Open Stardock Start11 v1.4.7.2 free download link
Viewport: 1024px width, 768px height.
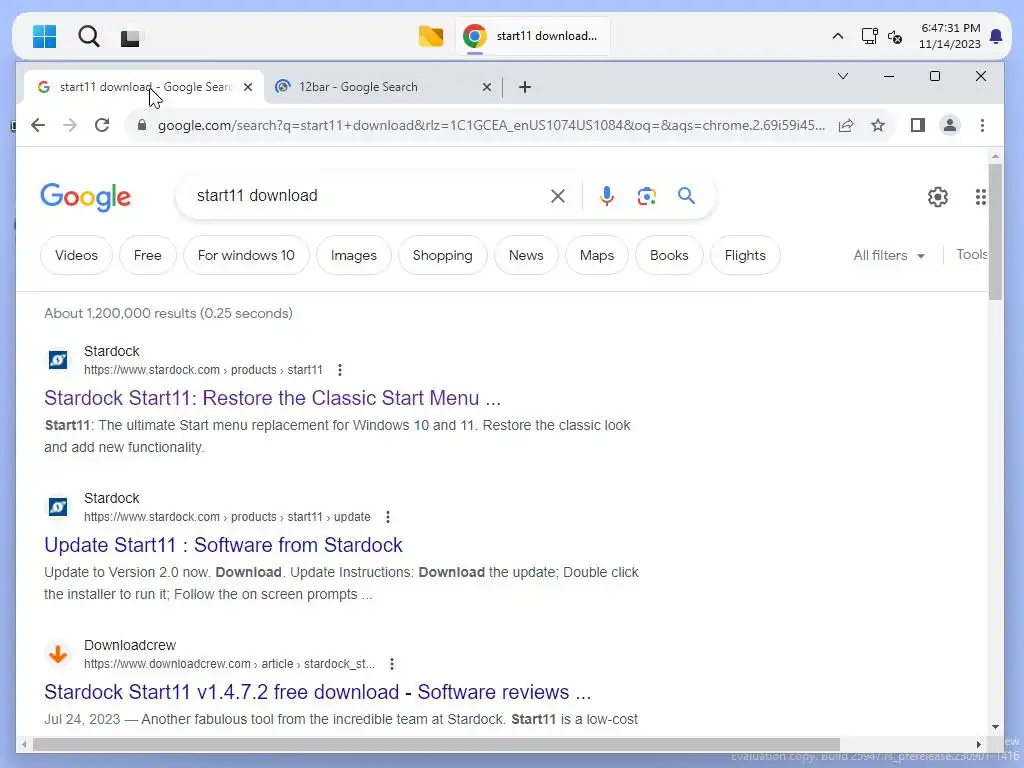pos(318,692)
